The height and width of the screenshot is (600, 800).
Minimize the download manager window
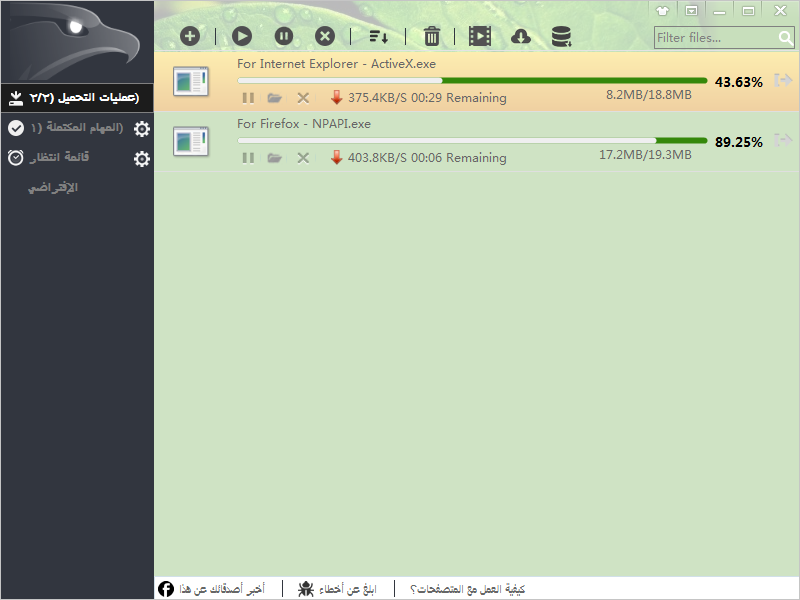click(x=719, y=11)
